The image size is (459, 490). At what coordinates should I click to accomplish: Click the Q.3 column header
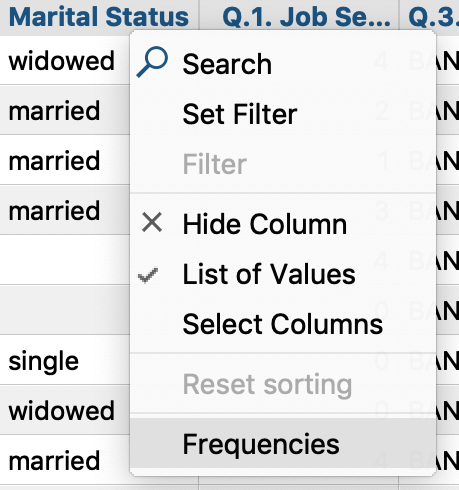[x=429, y=17]
